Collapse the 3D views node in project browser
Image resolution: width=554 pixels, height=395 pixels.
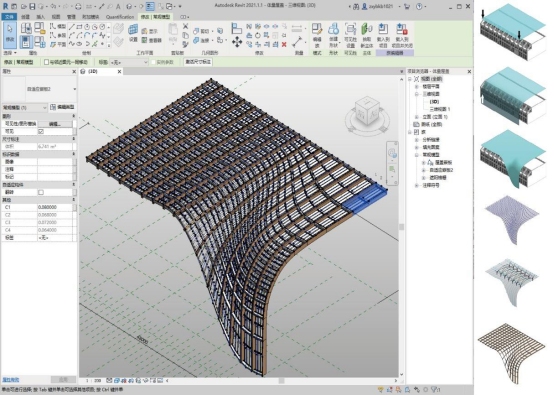(417, 94)
